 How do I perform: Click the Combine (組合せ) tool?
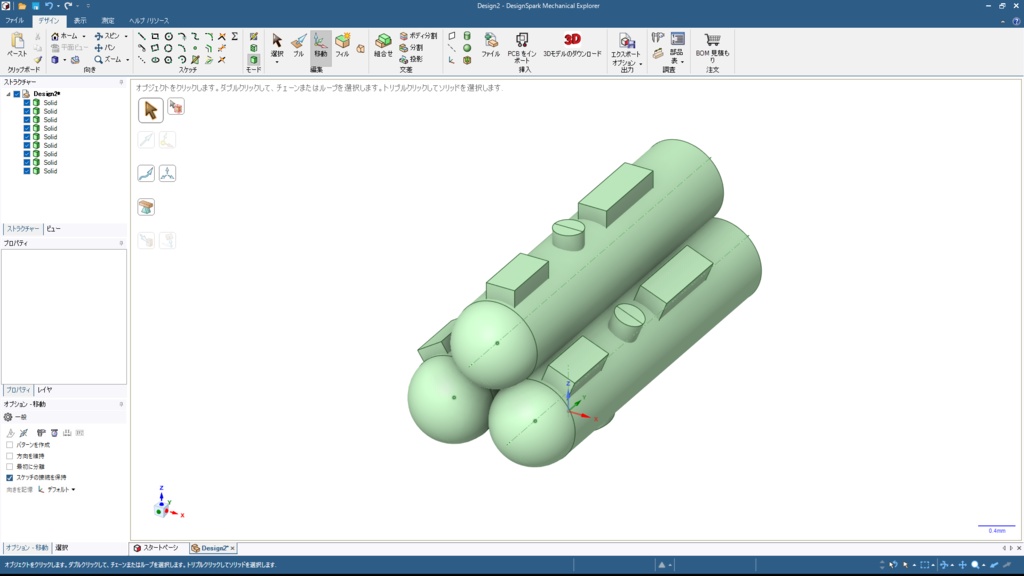(x=383, y=45)
